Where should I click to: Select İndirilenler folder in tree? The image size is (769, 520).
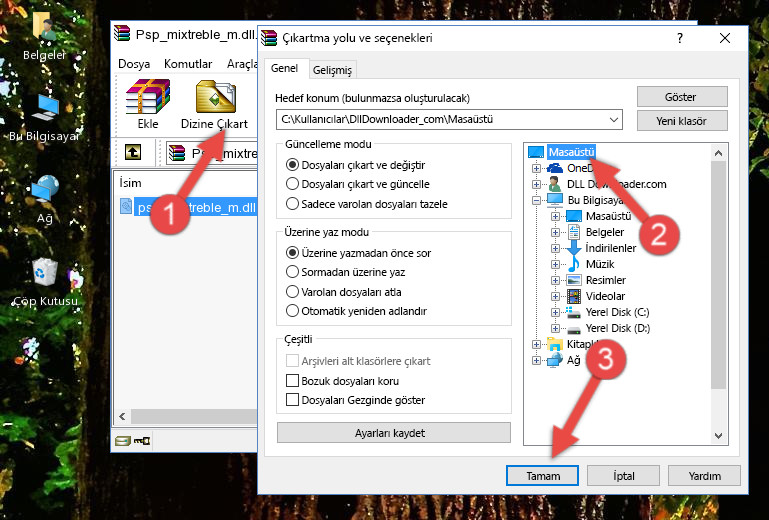(x=611, y=248)
